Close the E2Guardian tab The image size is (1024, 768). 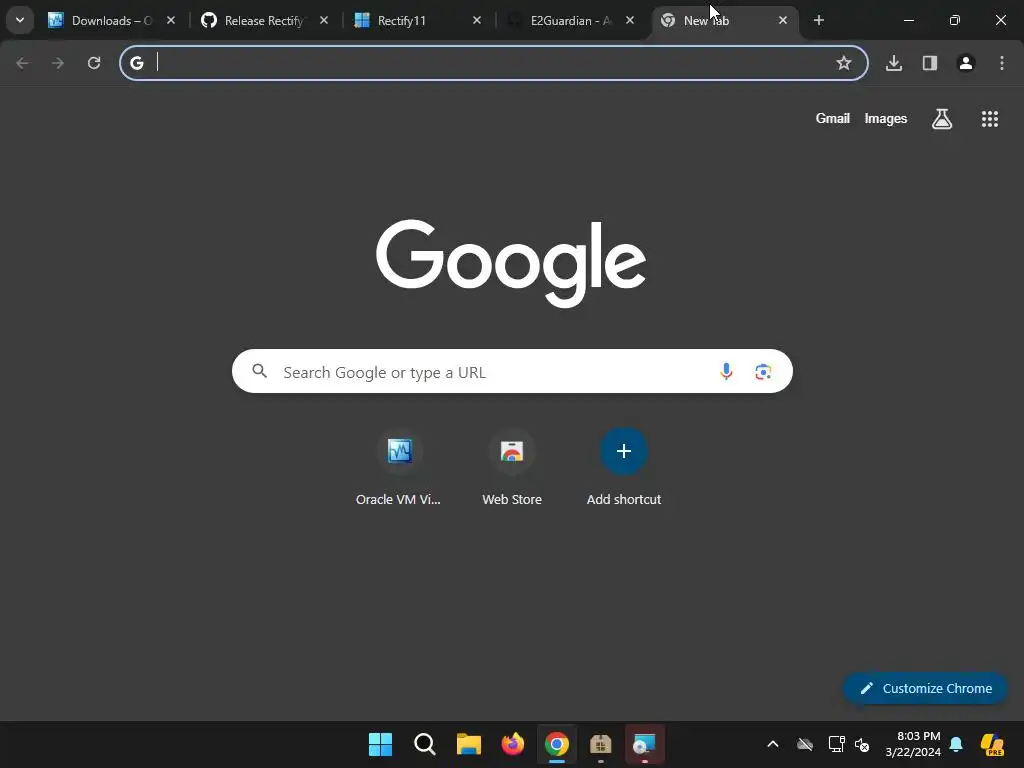[630, 20]
